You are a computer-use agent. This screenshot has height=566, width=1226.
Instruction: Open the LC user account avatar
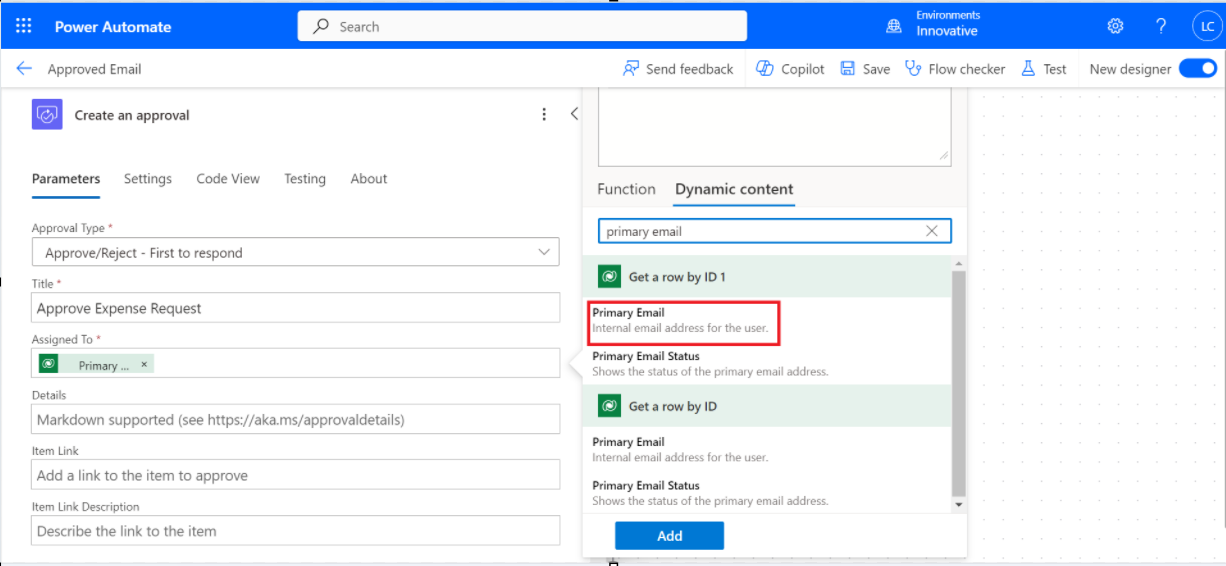point(1205,27)
